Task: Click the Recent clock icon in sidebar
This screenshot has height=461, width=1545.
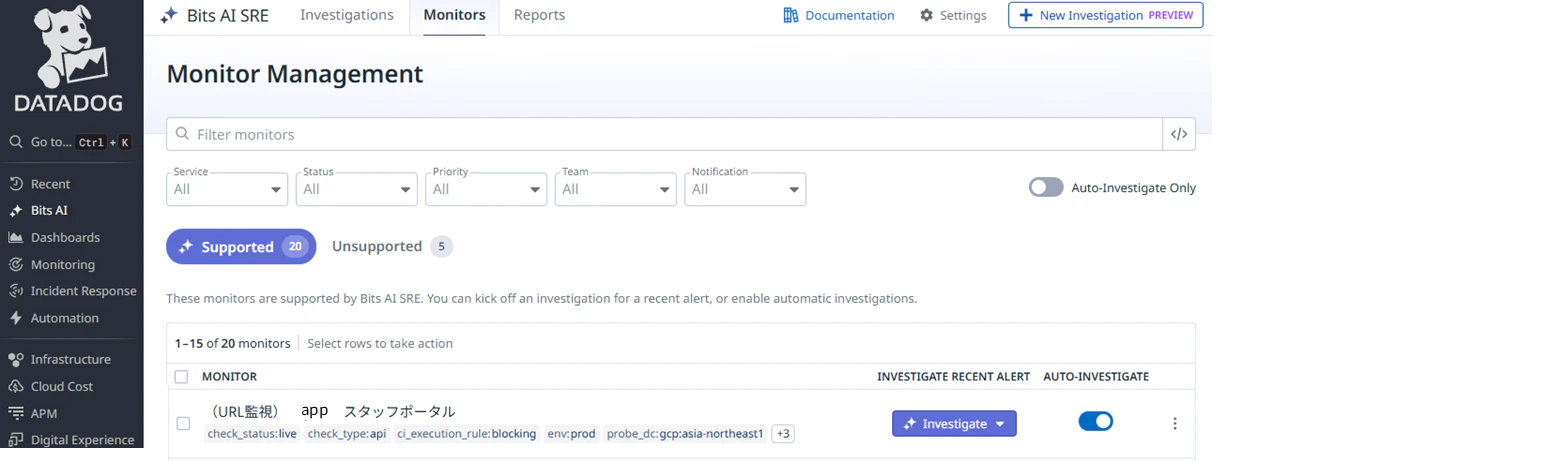Action: coord(16,184)
